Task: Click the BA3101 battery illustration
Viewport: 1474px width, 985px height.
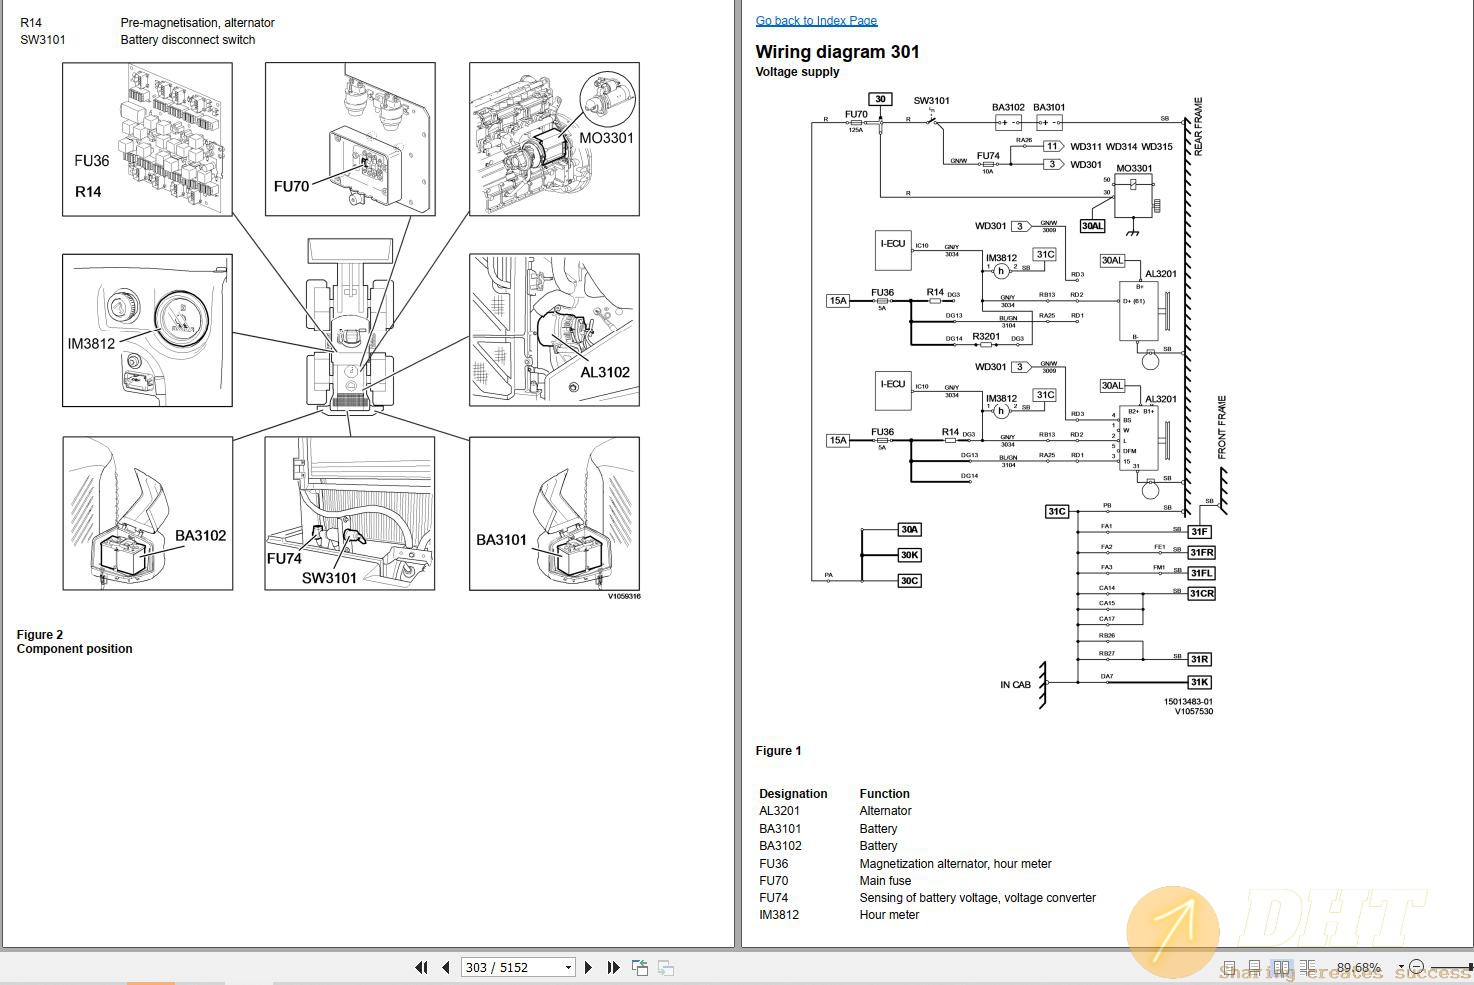Action: (554, 513)
